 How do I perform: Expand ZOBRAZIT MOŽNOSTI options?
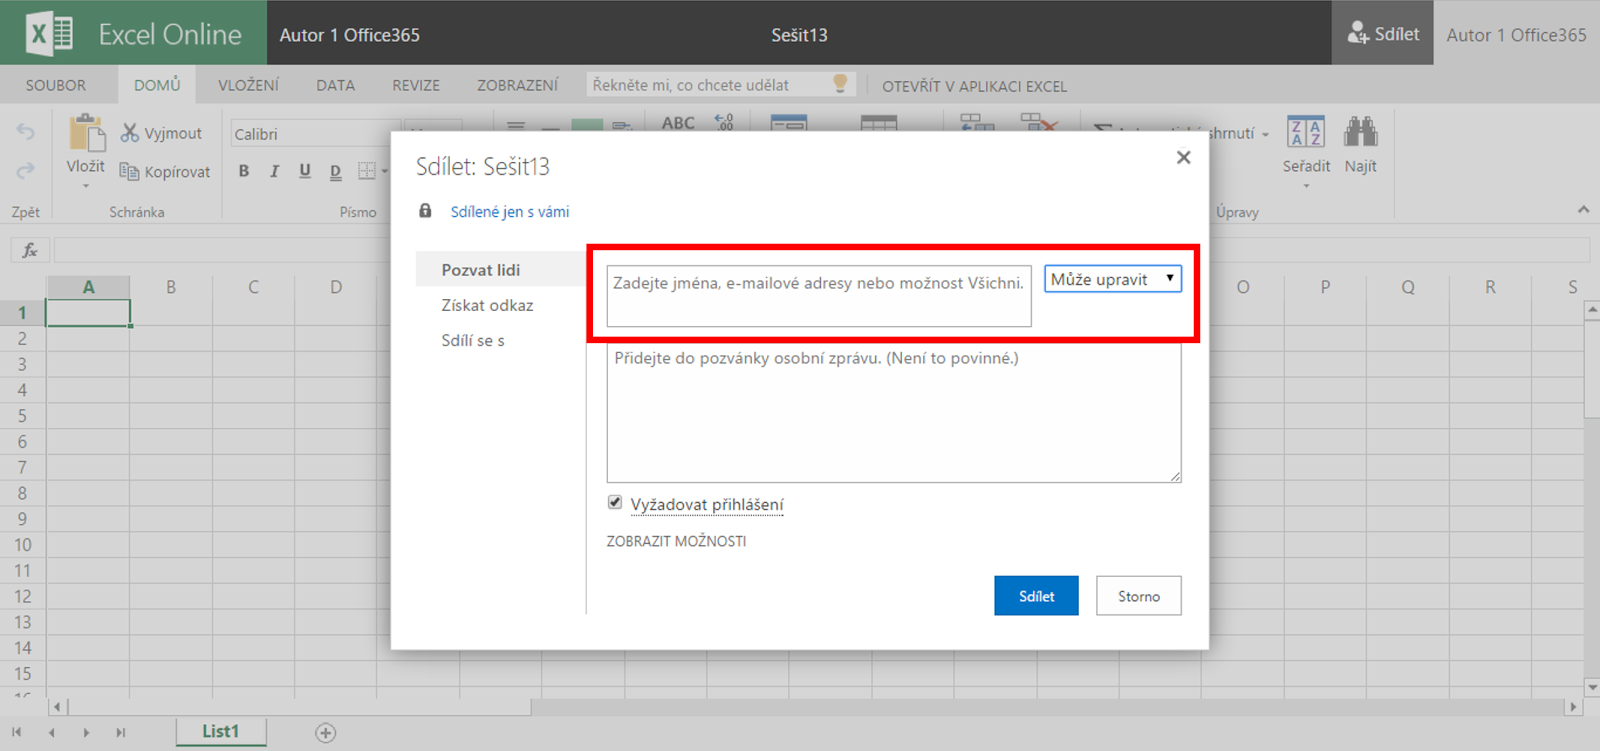pyautogui.click(x=676, y=541)
